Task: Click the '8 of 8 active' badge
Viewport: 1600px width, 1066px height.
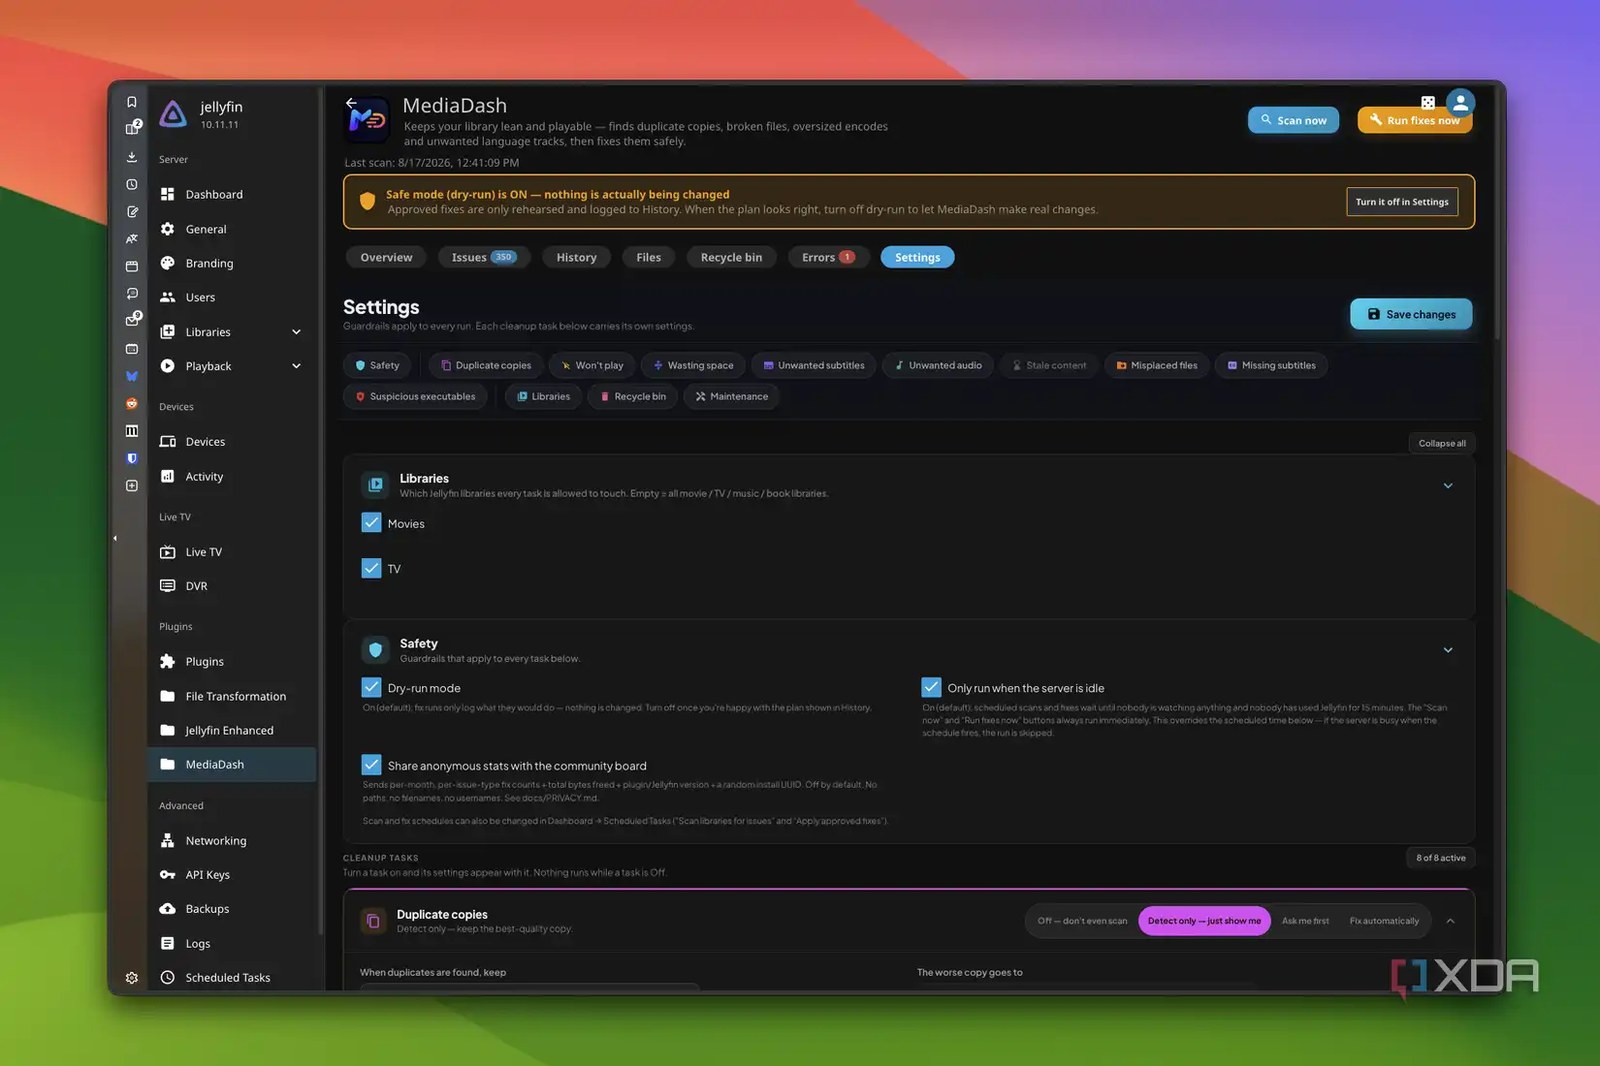Action: [x=1440, y=857]
